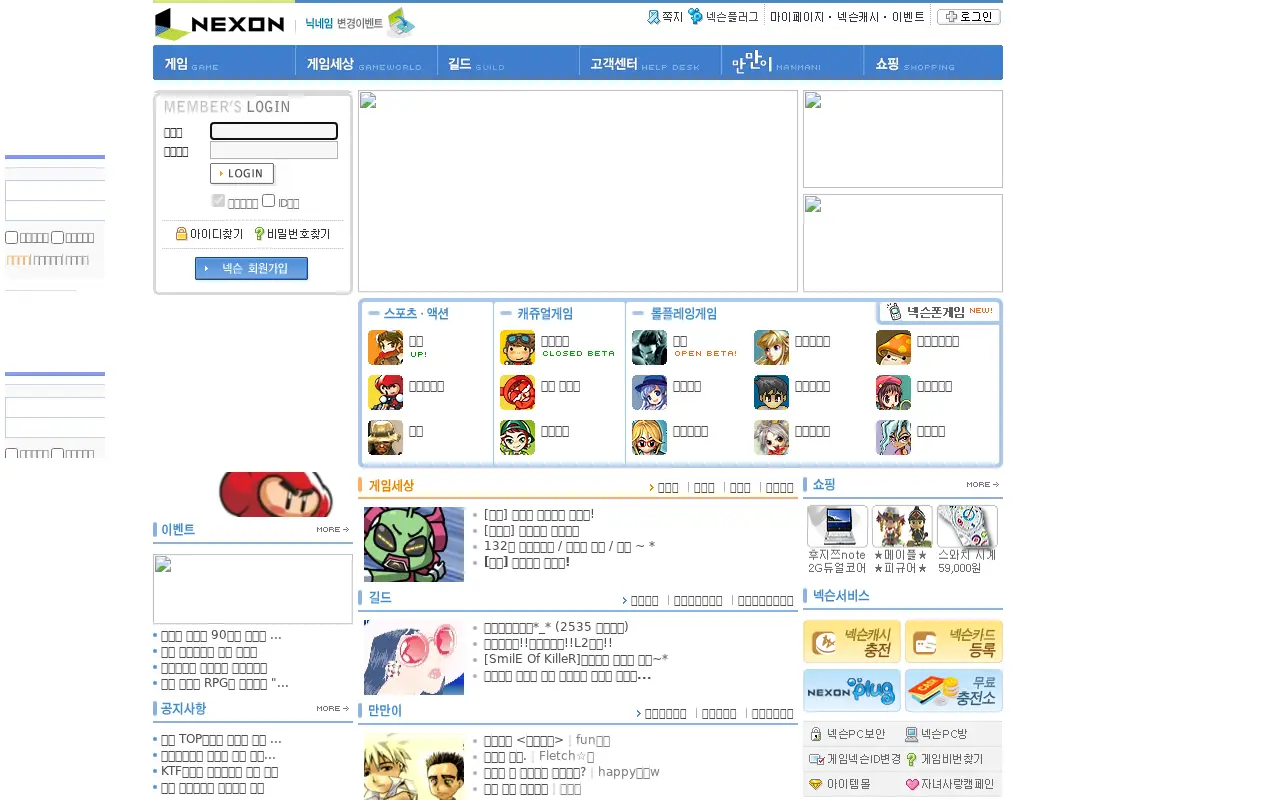This screenshot has width=1280, height=800.
Task: Open the teal-haired character game icon
Action: 893,437
